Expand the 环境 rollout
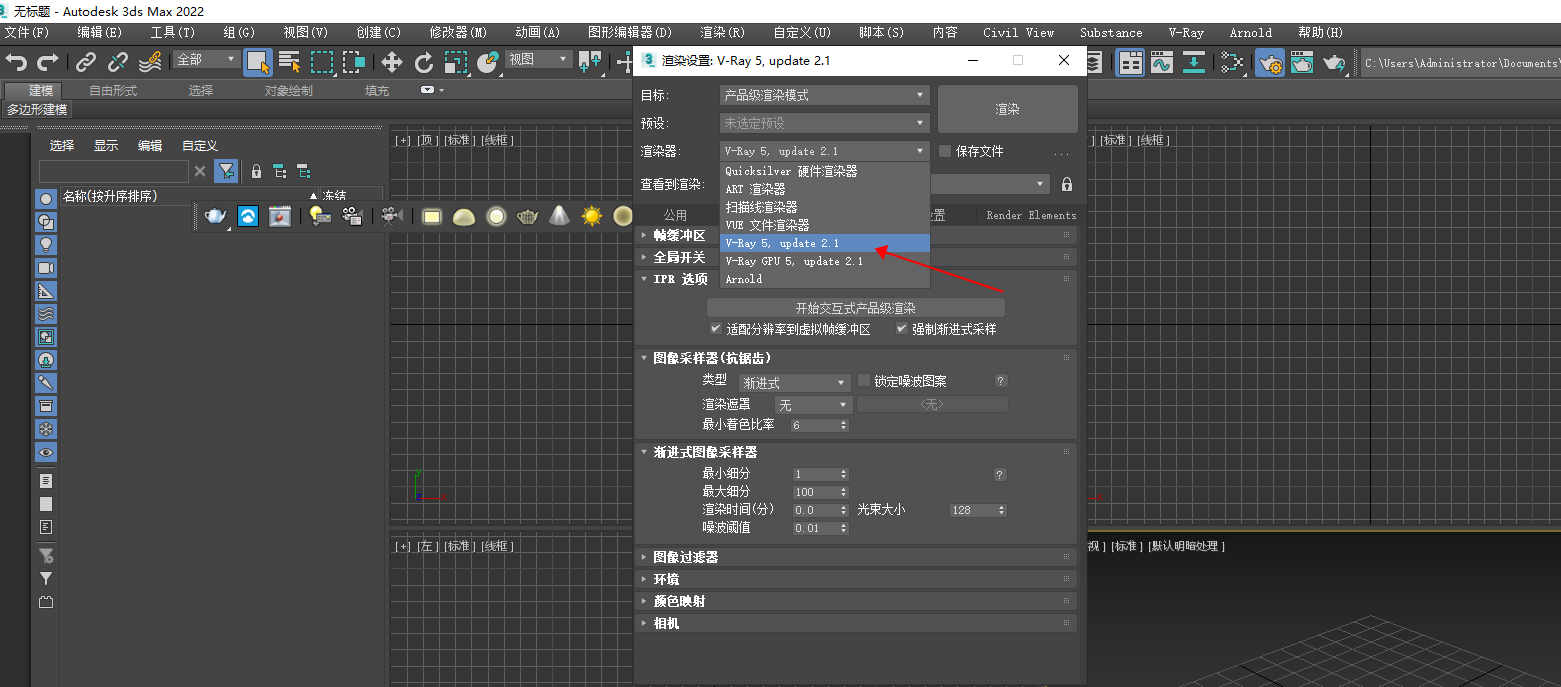 pyautogui.click(x=856, y=579)
